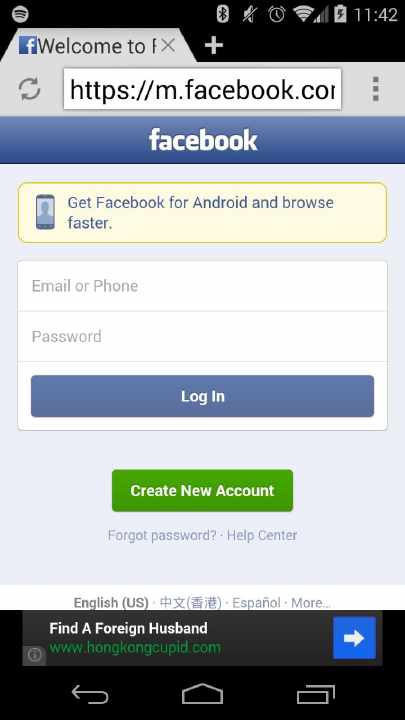Tap the ad info icon
The height and width of the screenshot is (720, 405).
point(34,655)
